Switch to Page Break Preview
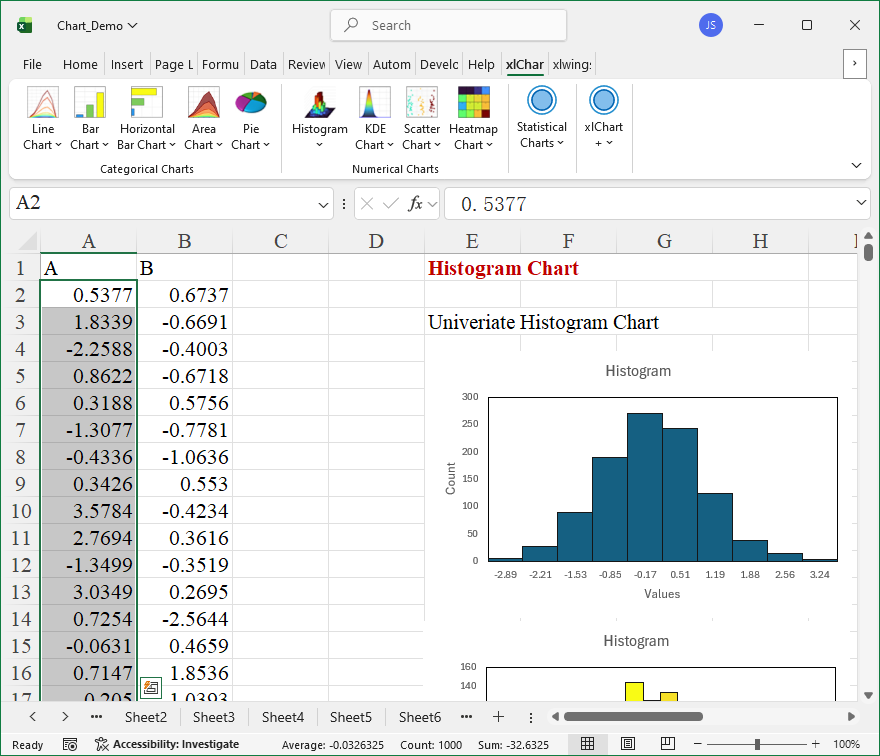The image size is (880, 756). click(665, 744)
